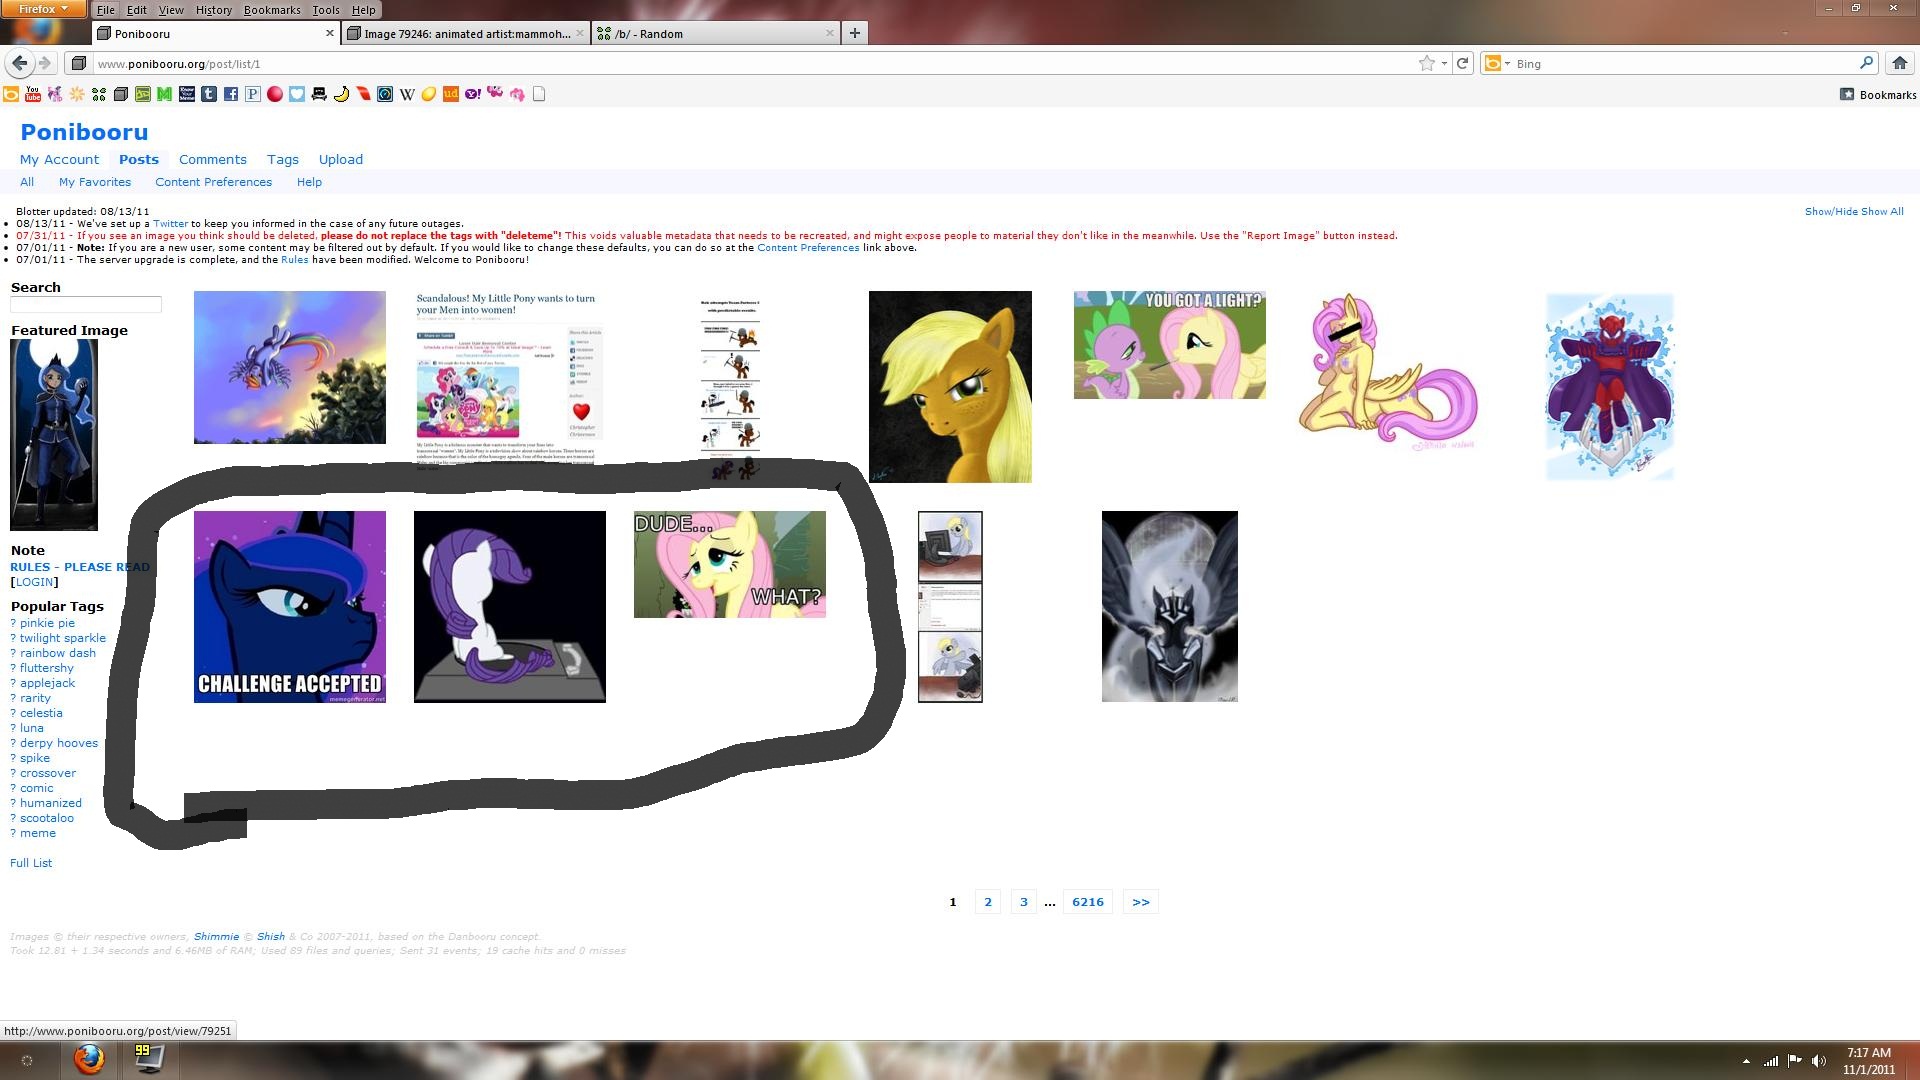The image size is (1920, 1080).
Task: Go to page 2 of the posts
Action: coord(987,902)
